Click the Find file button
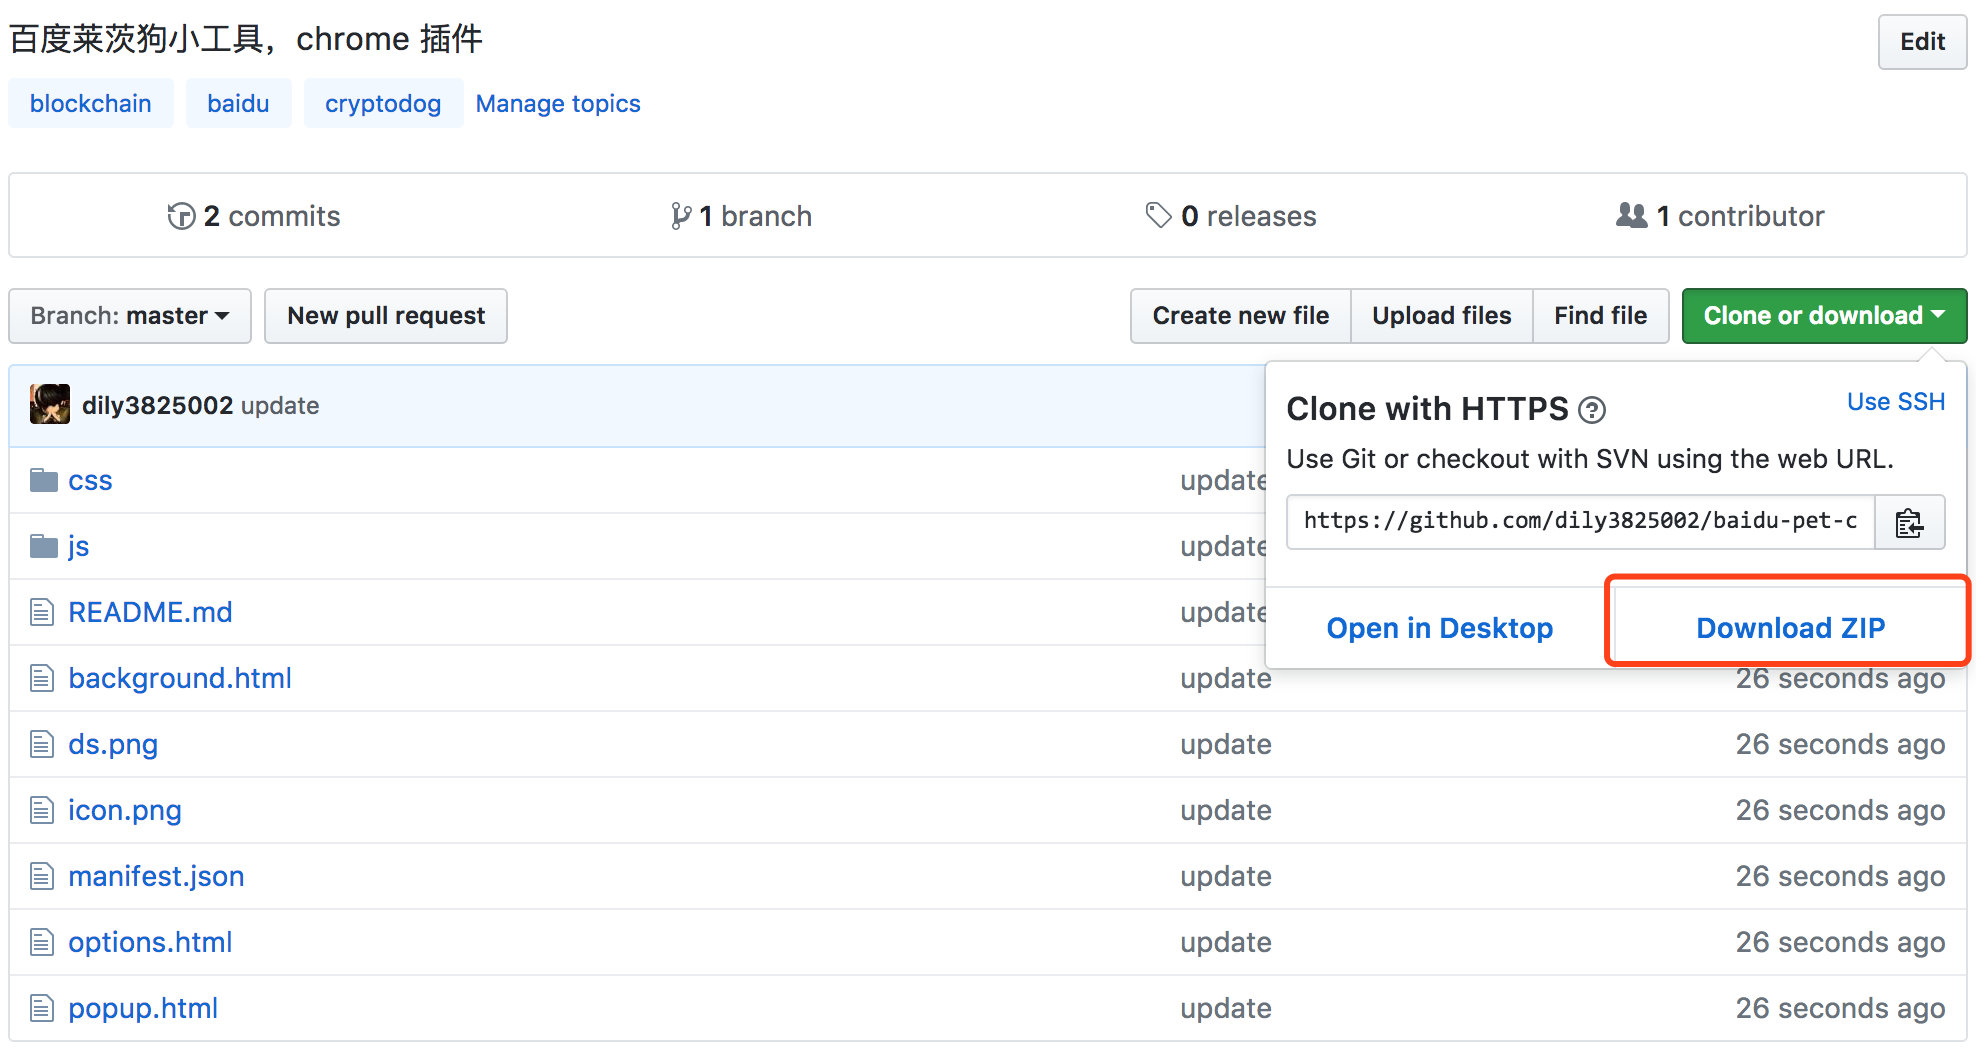 coord(1600,316)
